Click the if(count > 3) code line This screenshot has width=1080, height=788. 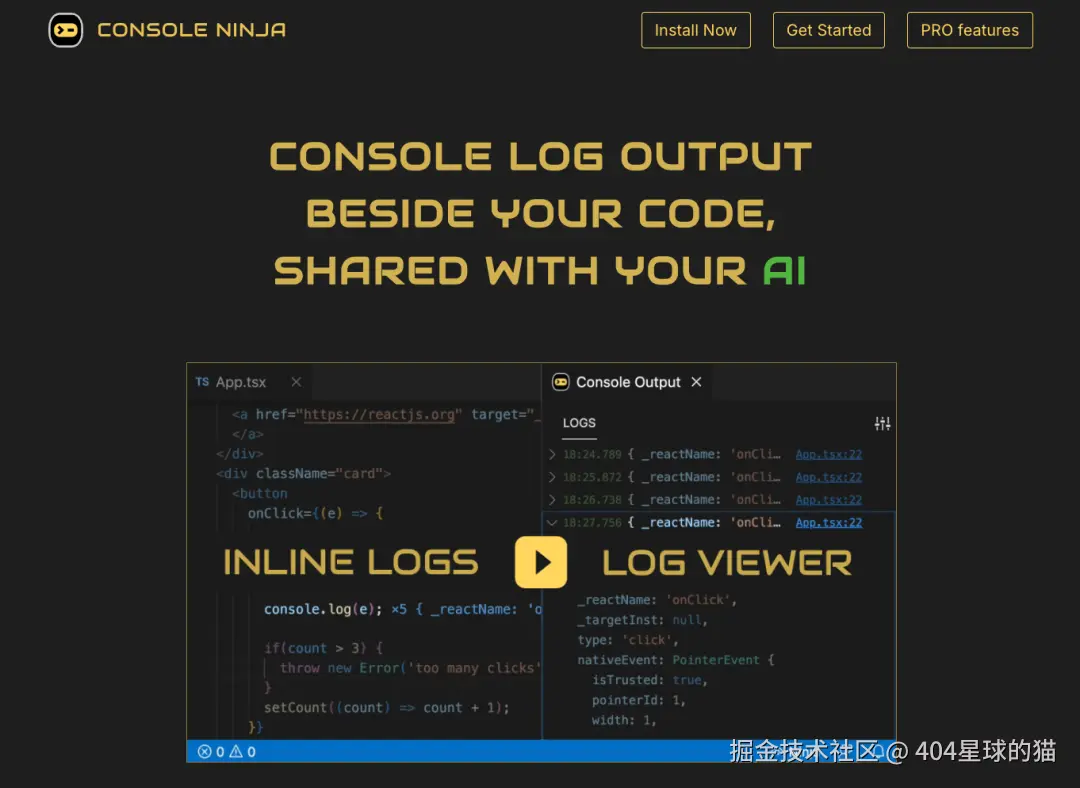(323, 648)
